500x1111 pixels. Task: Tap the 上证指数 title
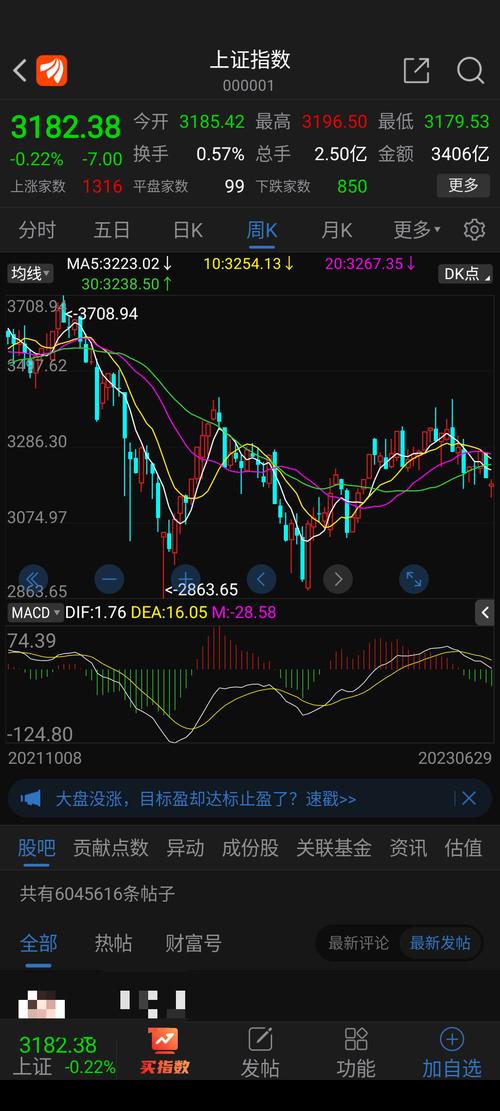250,60
